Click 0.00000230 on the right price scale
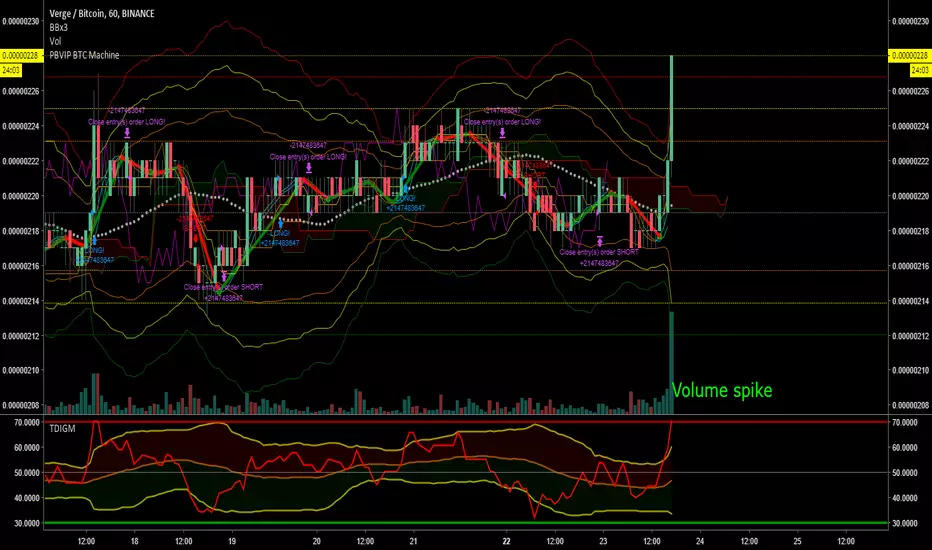932x550 pixels. coord(911,21)
